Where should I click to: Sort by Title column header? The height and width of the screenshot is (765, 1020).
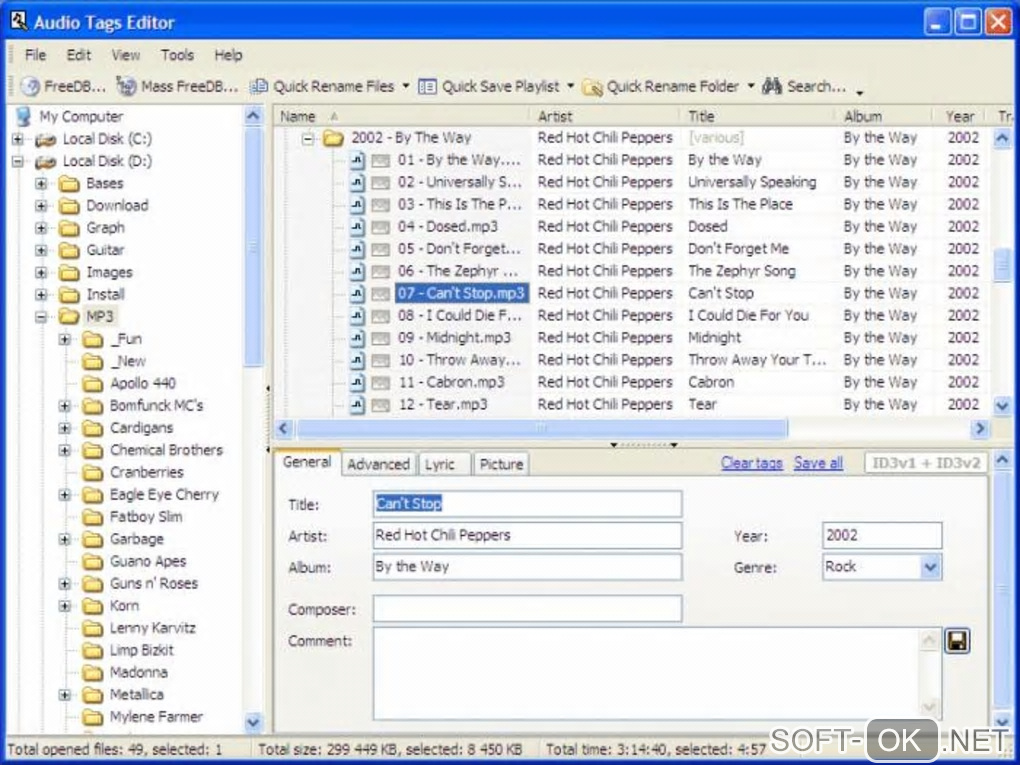coord(758,116)
